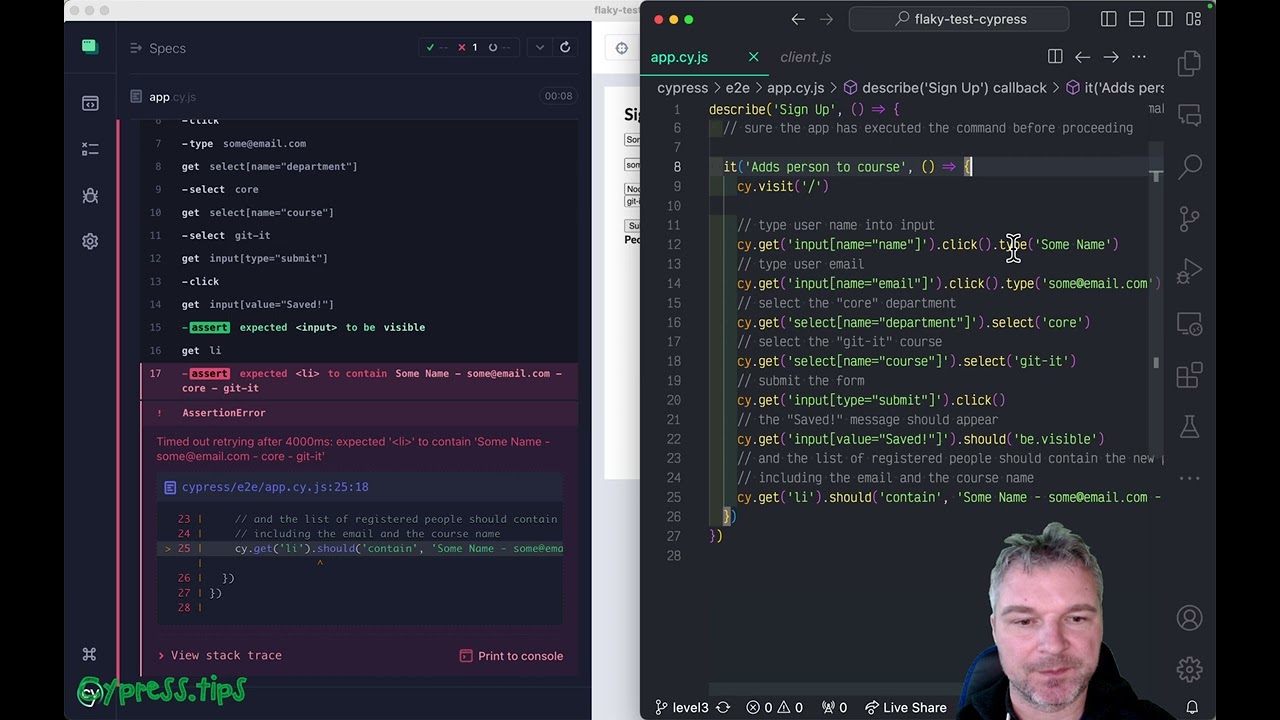Open Extensions view in VS Code
Image resolution: width=1280 pixels, height=720 pixels.
click(1189, 376)
